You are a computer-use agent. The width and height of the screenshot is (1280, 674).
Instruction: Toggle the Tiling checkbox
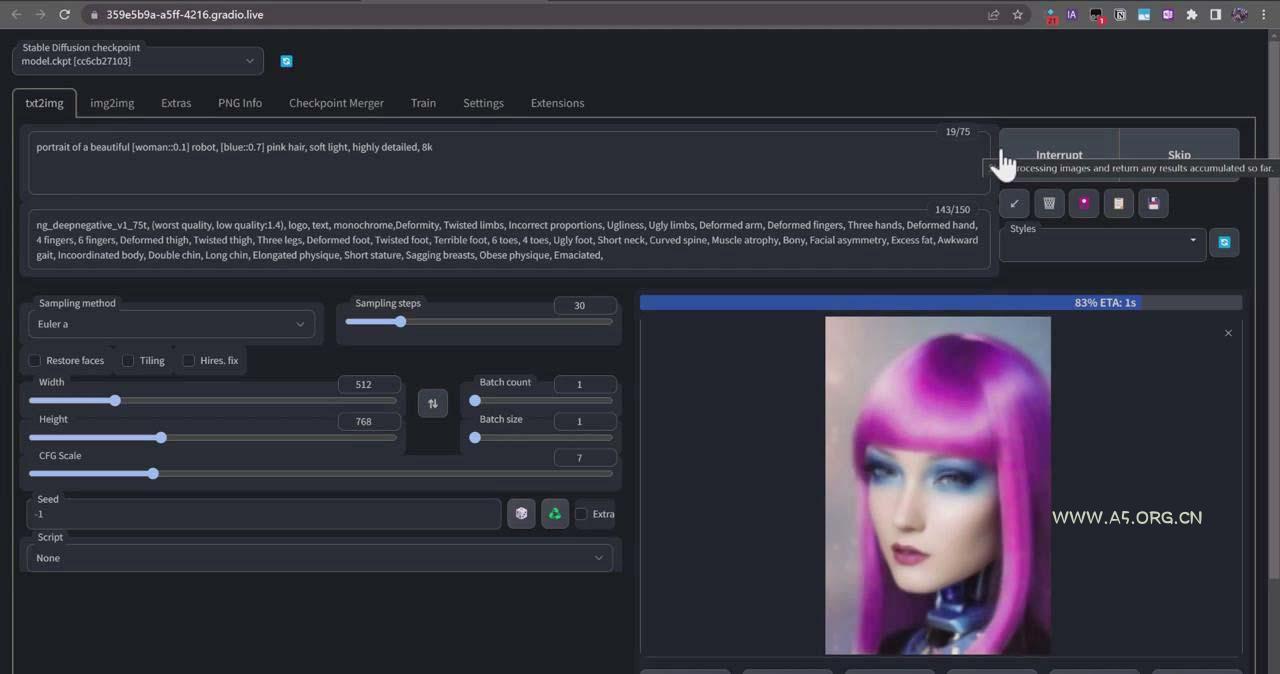click(x=128, y=360)
